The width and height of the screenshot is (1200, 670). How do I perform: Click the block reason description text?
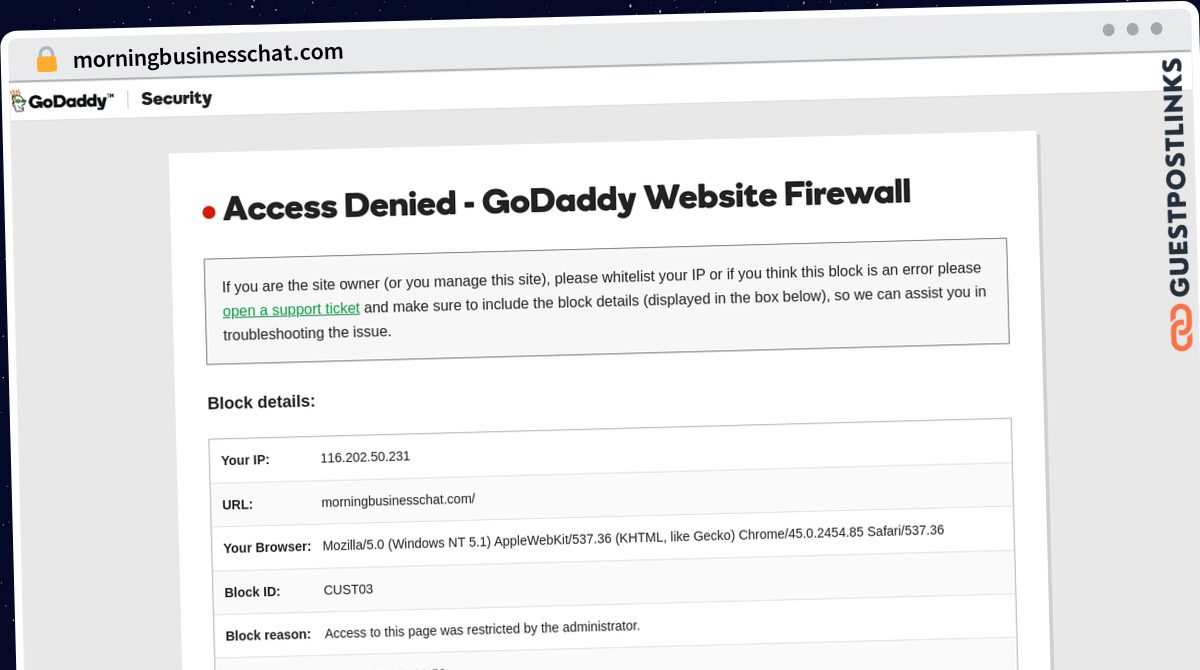[482, 630]
